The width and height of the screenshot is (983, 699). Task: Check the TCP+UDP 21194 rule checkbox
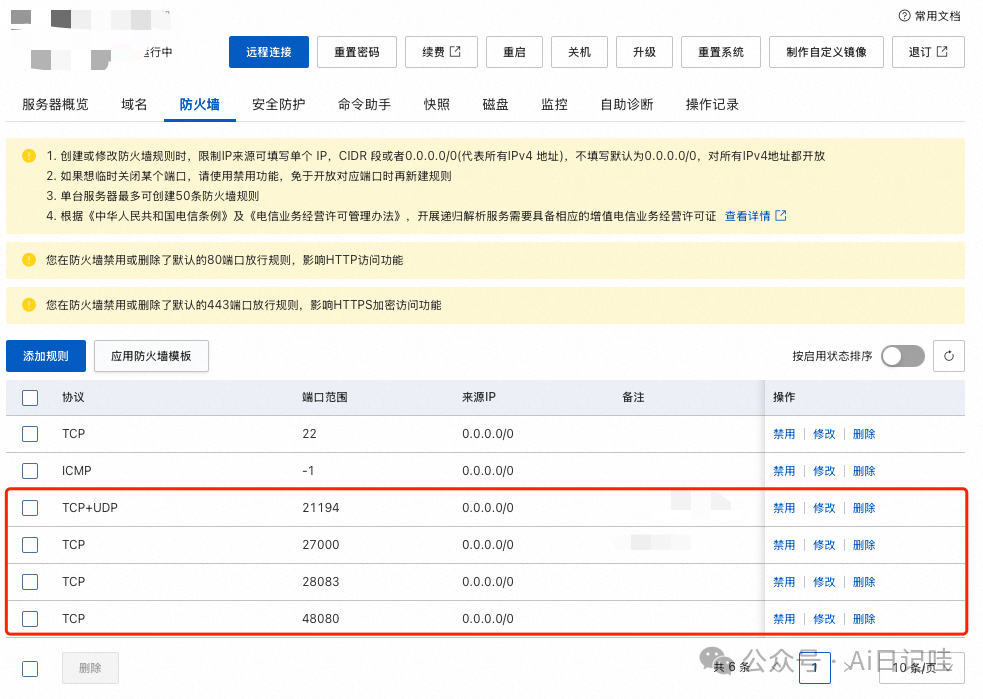coord(30,508)
